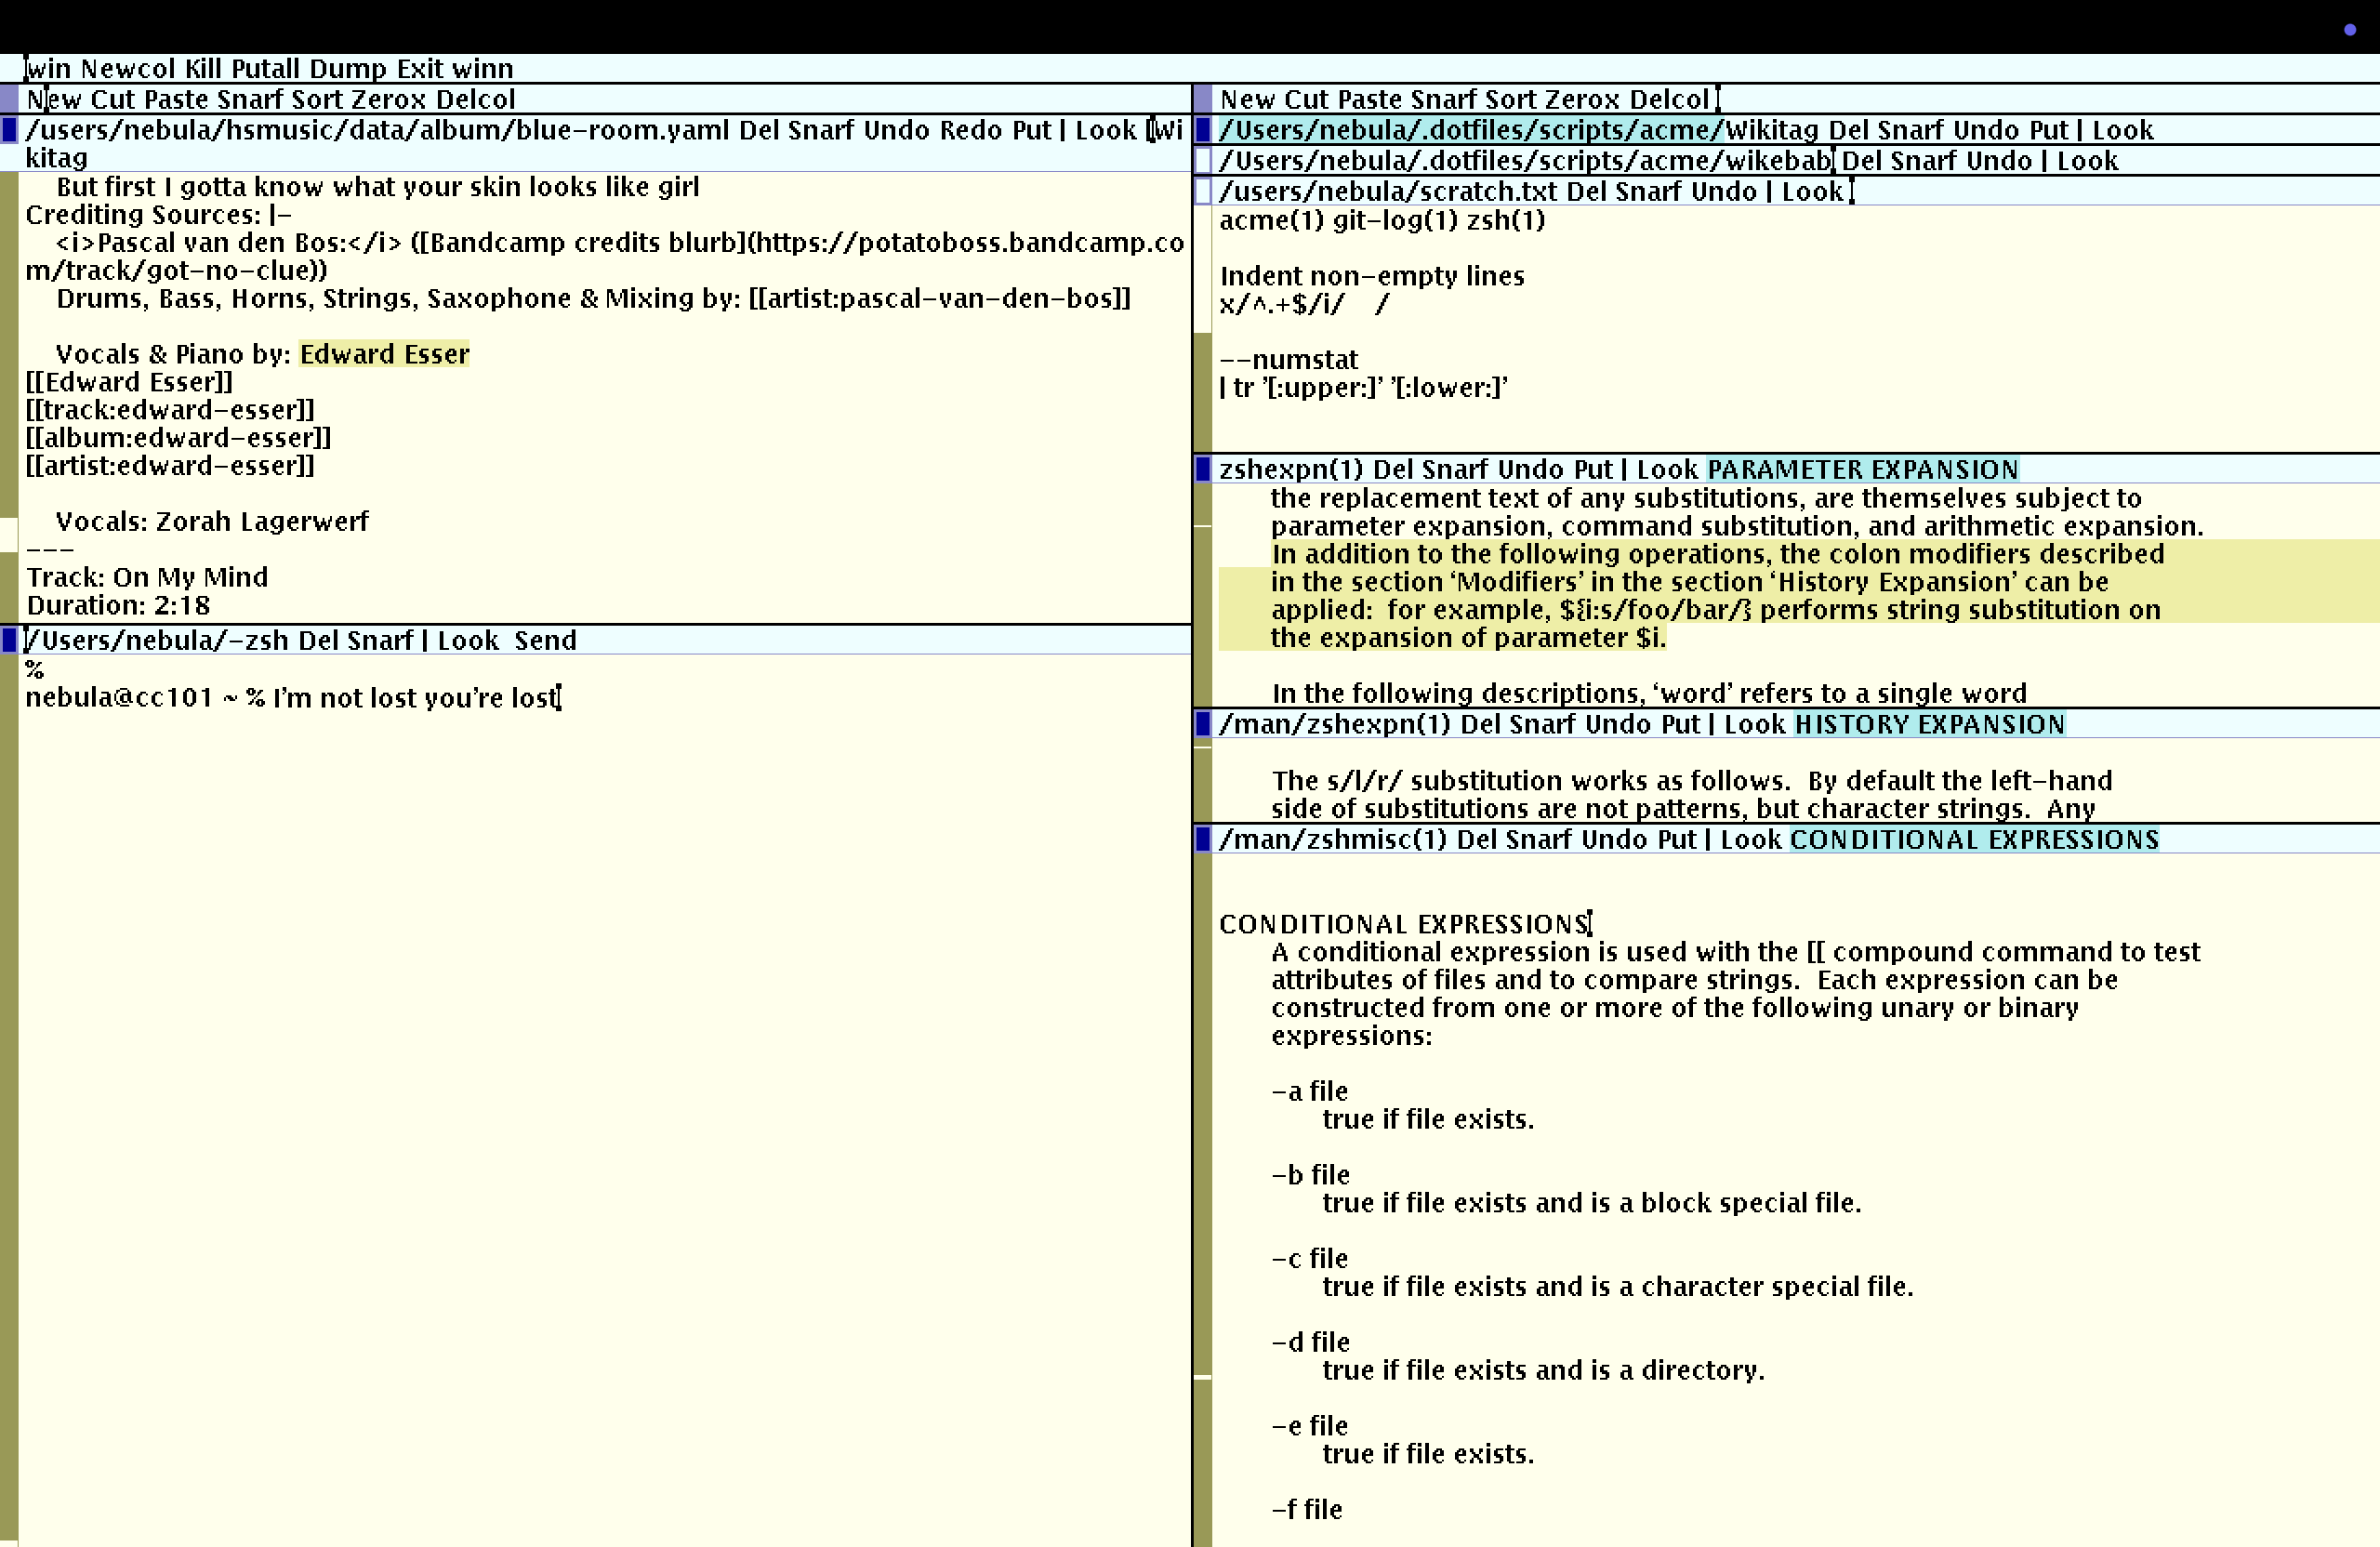Click the -zsh window layout box
Image resolution: width=2380 pixels, height=1547 pixels.
[9, 640]
